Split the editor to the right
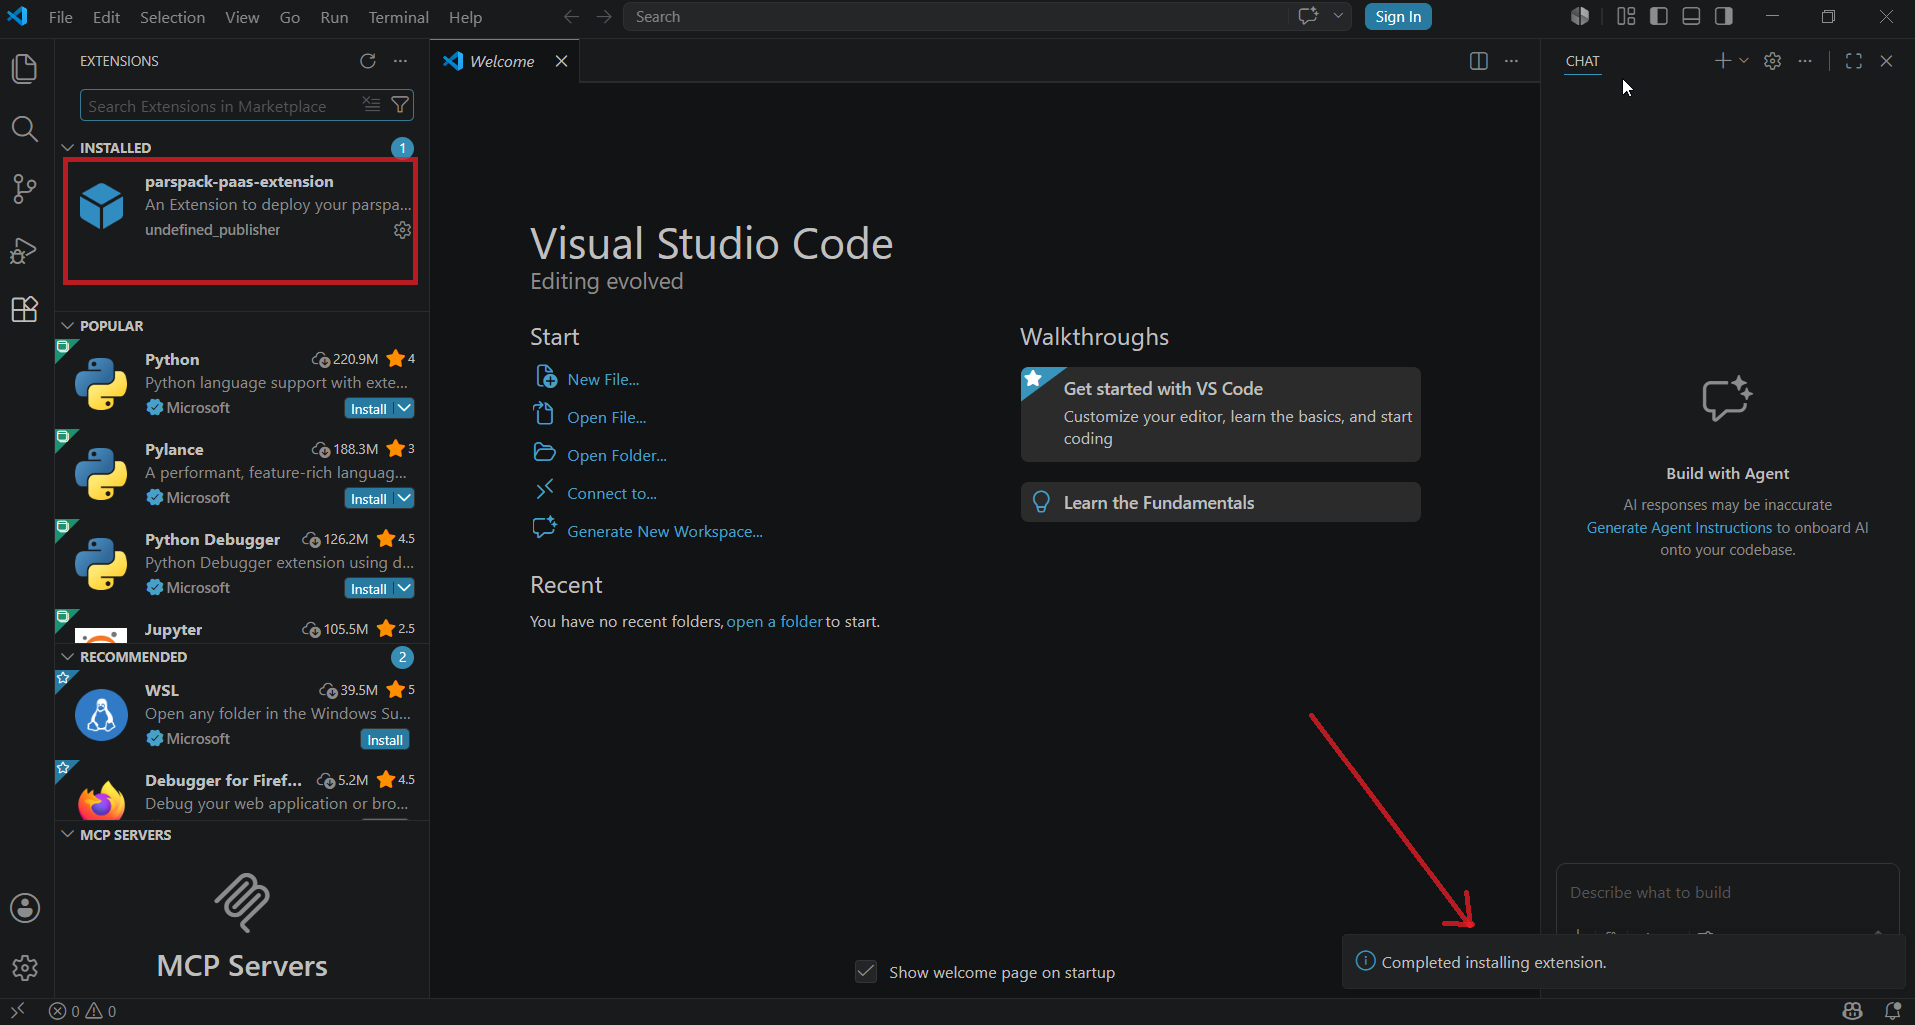1915x1025 pixels. 1479,61
